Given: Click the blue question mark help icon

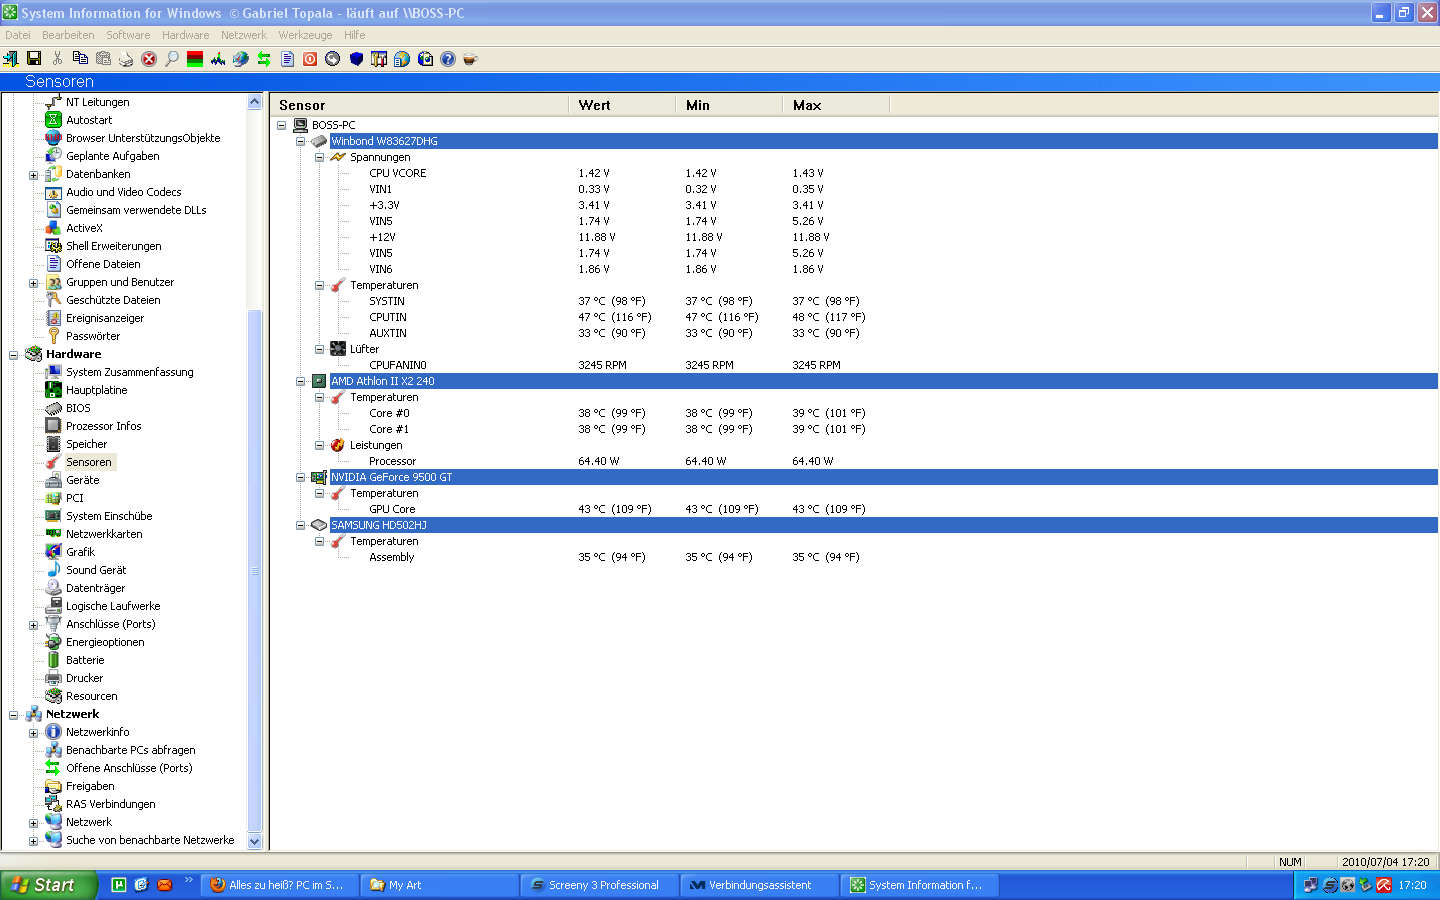Looking at the screenshot, I should [448, 59].
